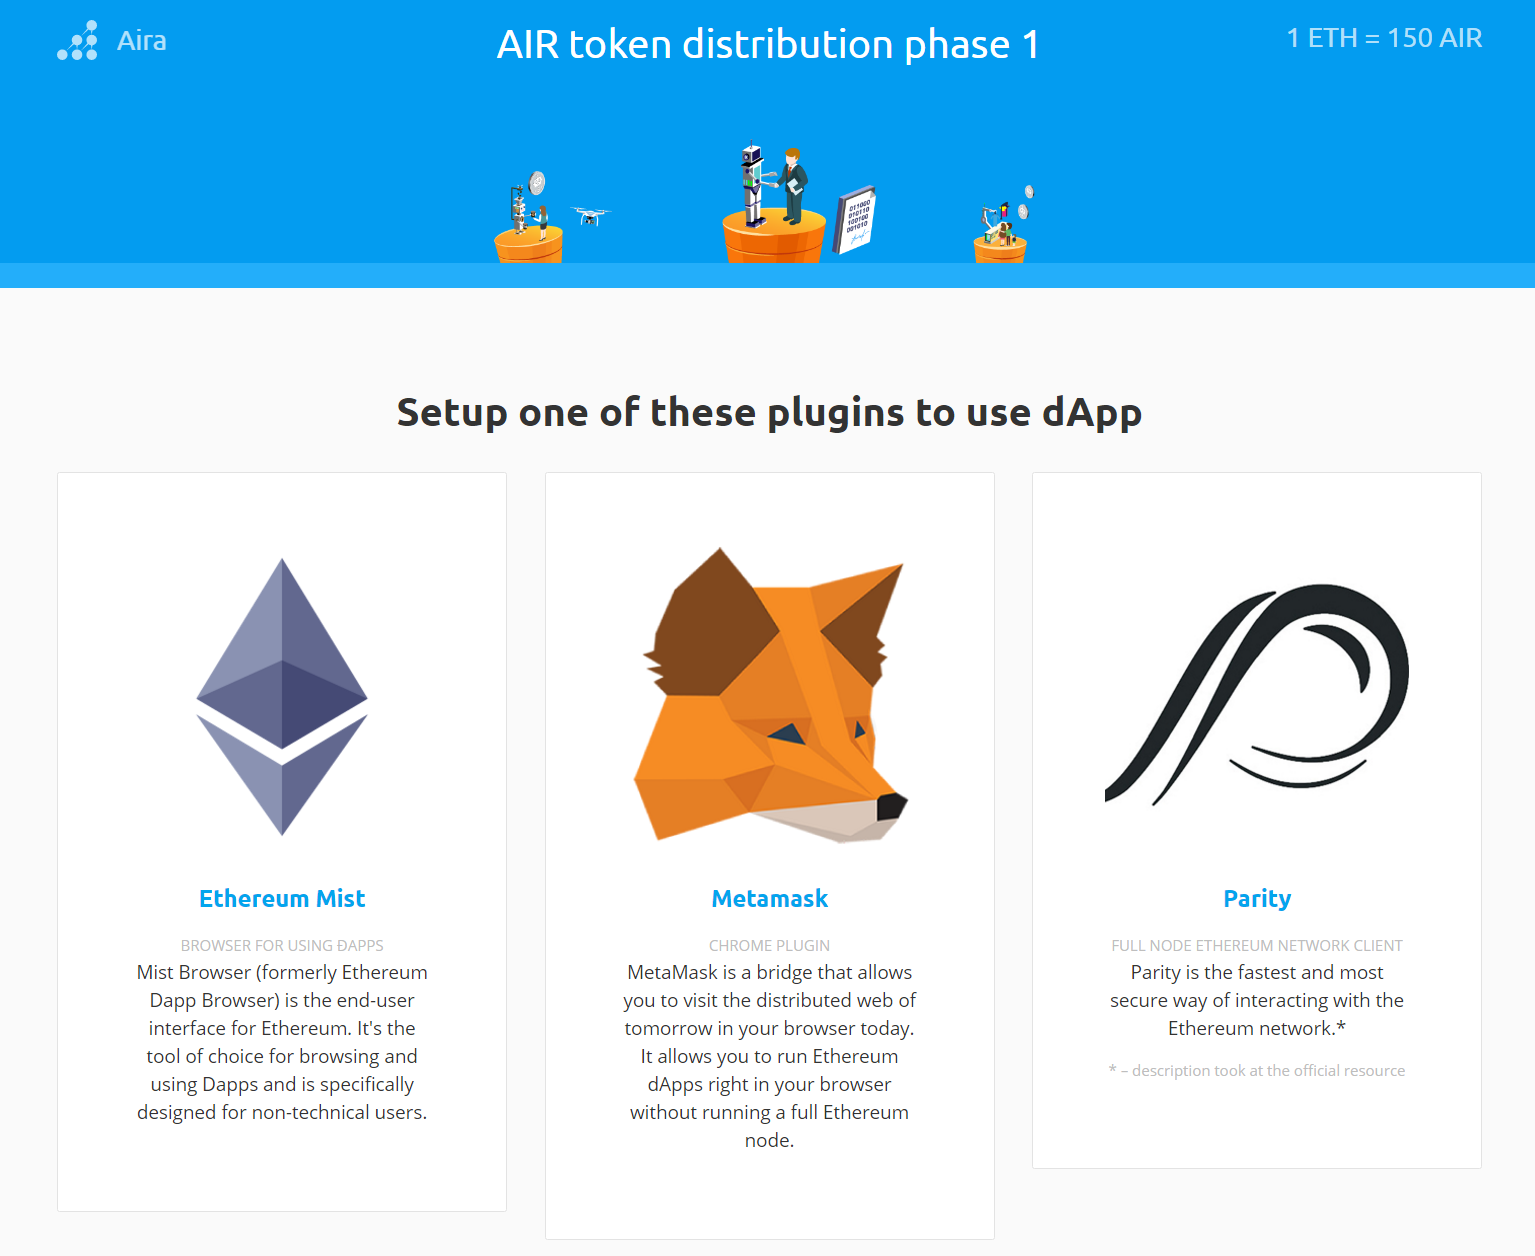Open the Metamask link
Image resolution: width=1535 pixels, height=1256 pixels.
770,898
